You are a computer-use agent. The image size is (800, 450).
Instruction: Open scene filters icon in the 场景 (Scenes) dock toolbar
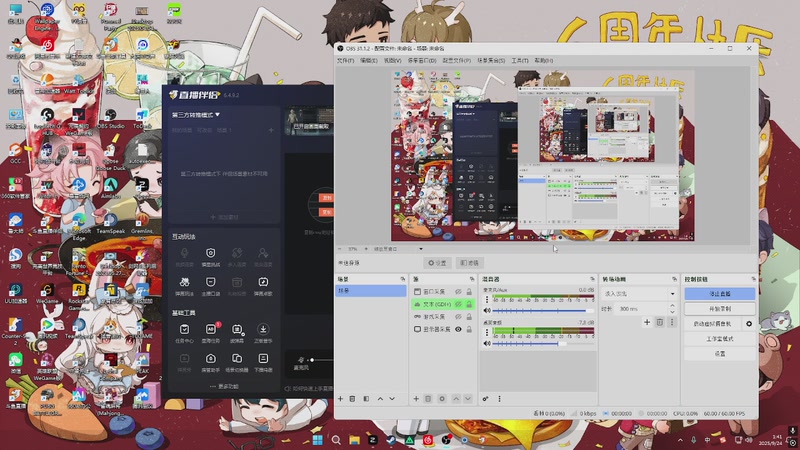366,398
